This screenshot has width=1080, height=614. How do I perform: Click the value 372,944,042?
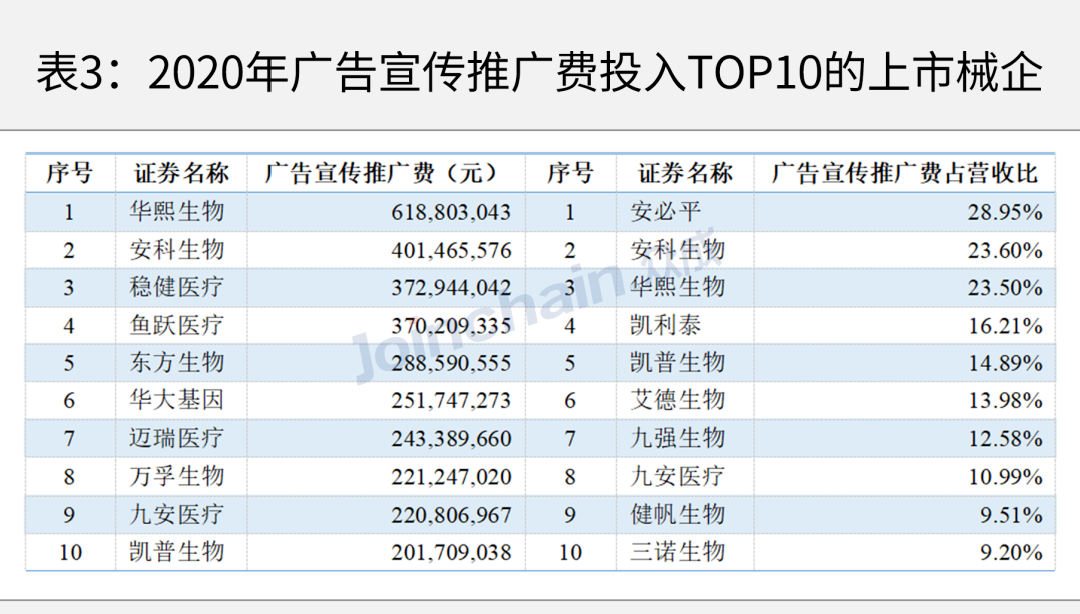click(x=451, y=288)
